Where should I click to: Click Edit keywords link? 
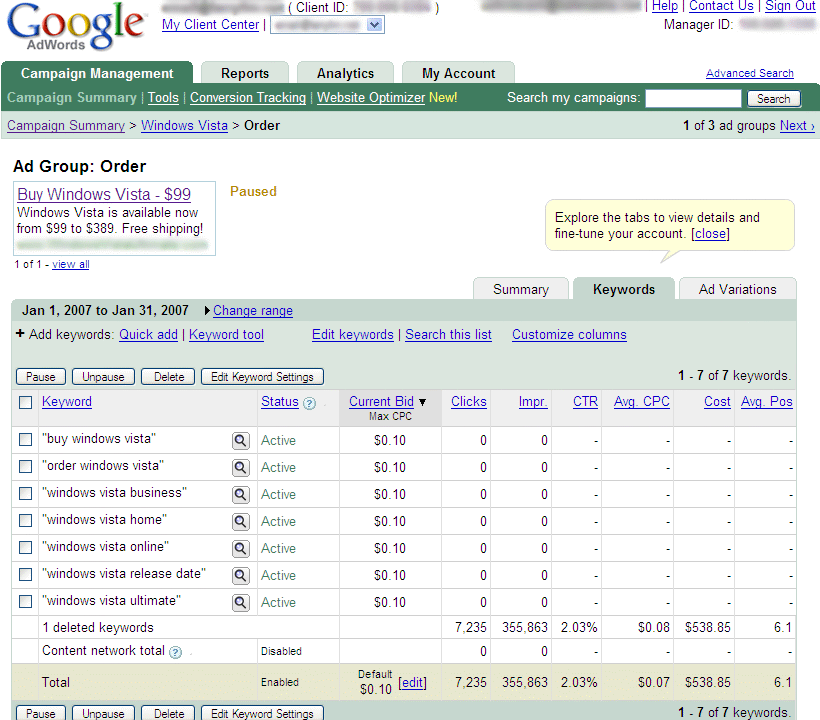point(352,335)
